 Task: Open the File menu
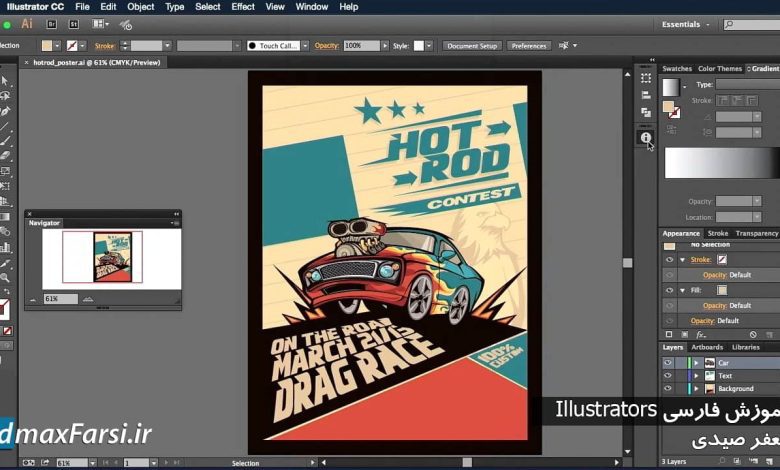coord(82,7)
